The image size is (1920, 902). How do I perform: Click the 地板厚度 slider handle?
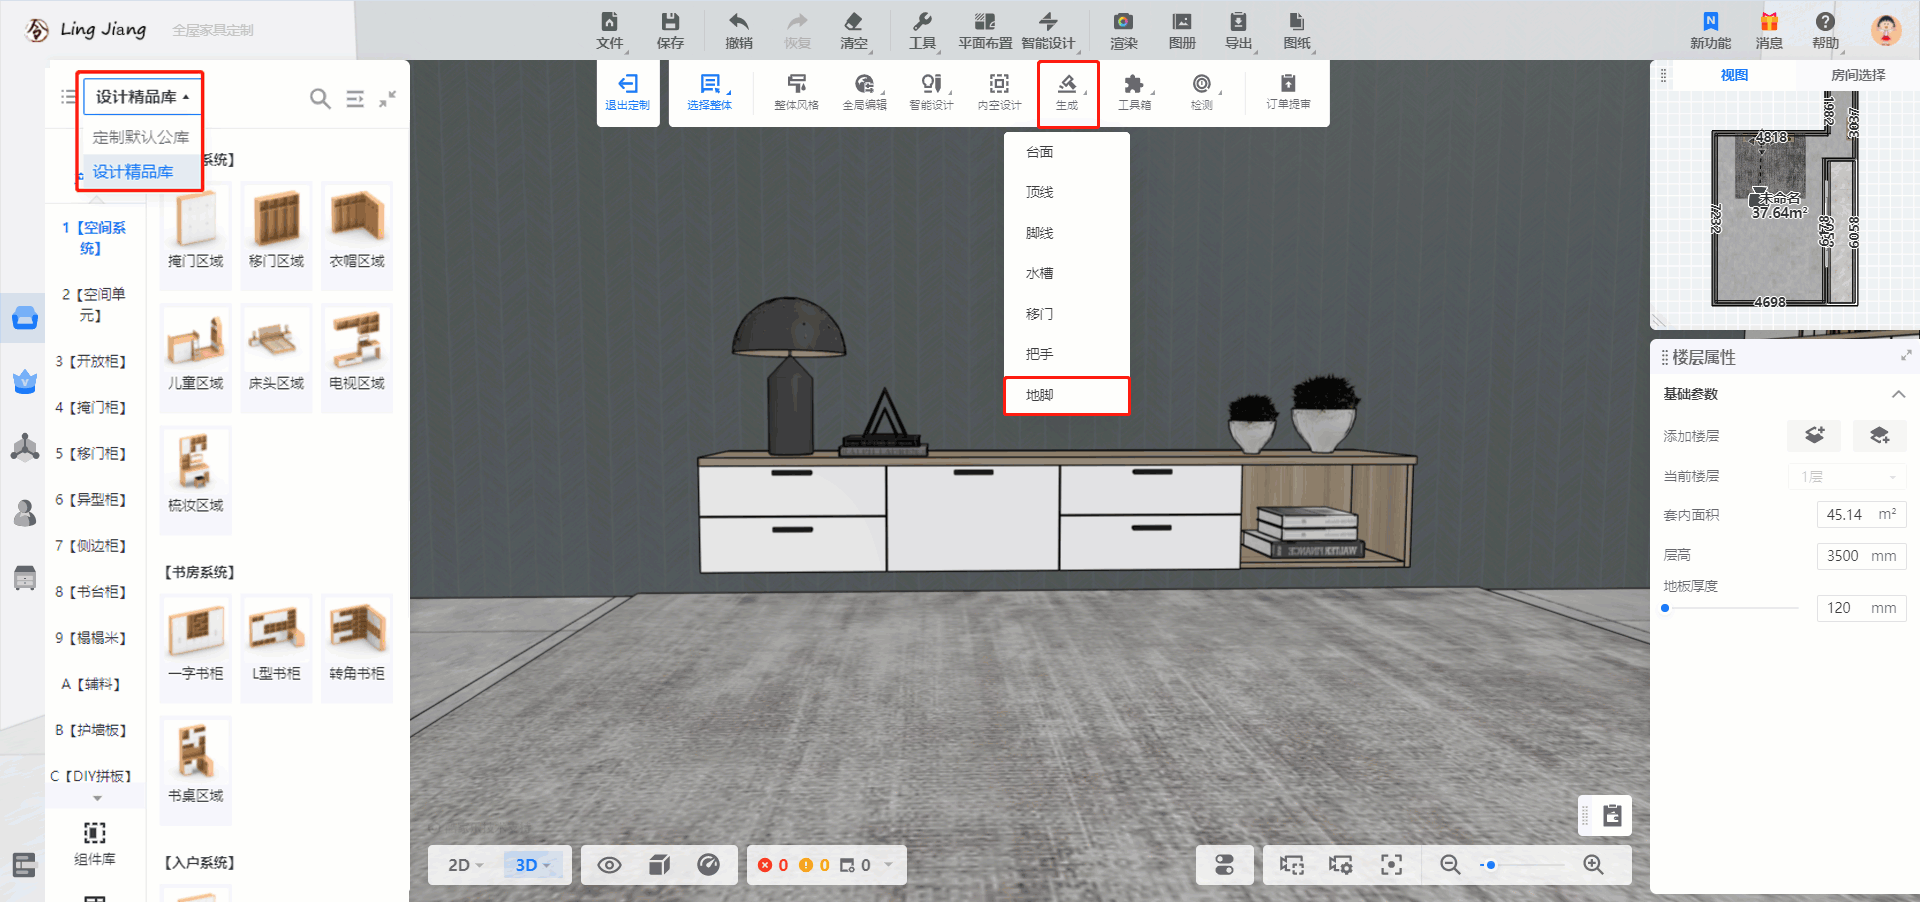(x=1665, y=608)
